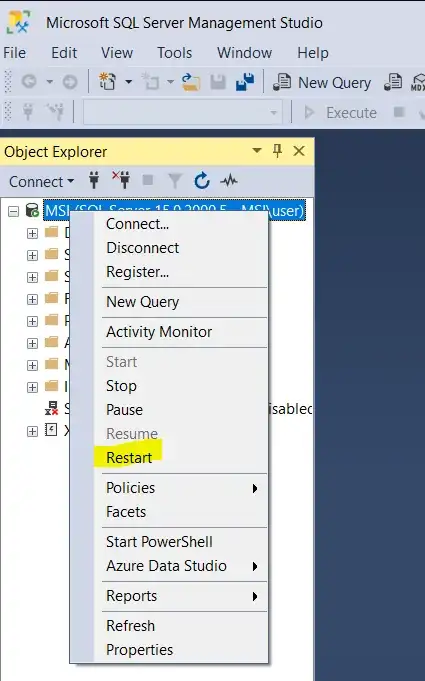Pin the Object Explorer panel with pushpin icon

(277, 151)
